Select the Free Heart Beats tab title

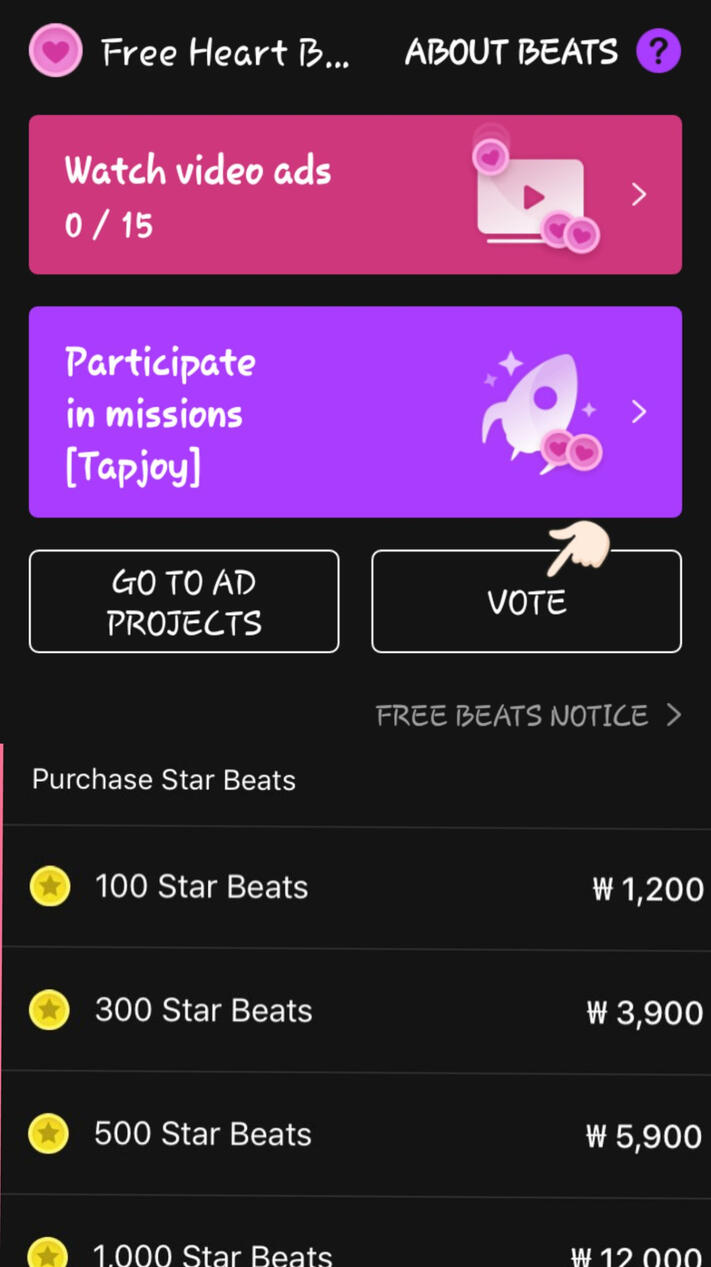[x=225, y=52]
